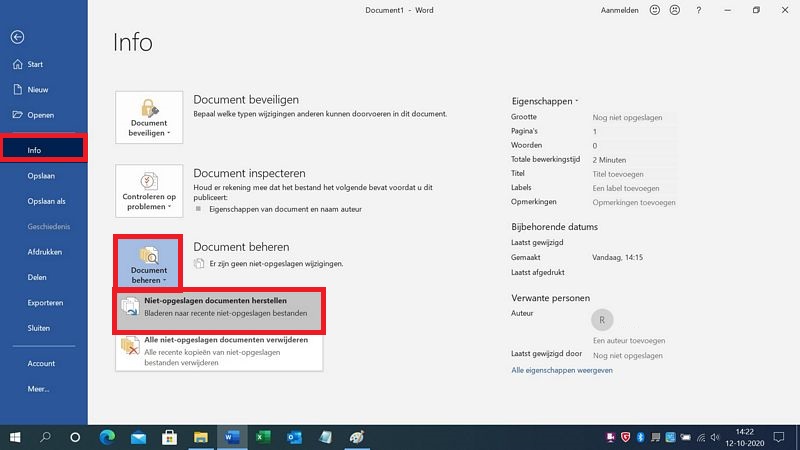Open the notification center icon

point(779,437)
